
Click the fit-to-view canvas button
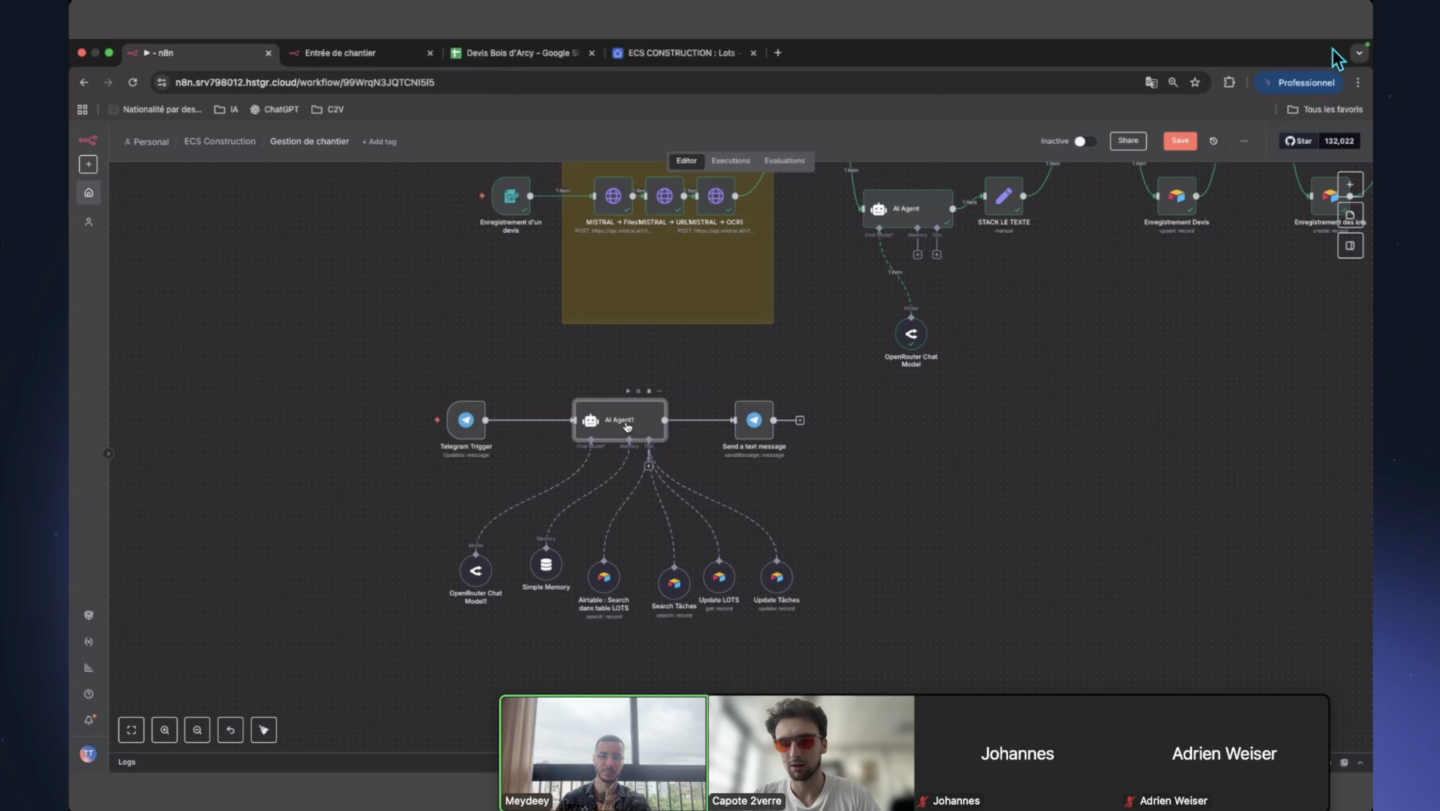131,730
